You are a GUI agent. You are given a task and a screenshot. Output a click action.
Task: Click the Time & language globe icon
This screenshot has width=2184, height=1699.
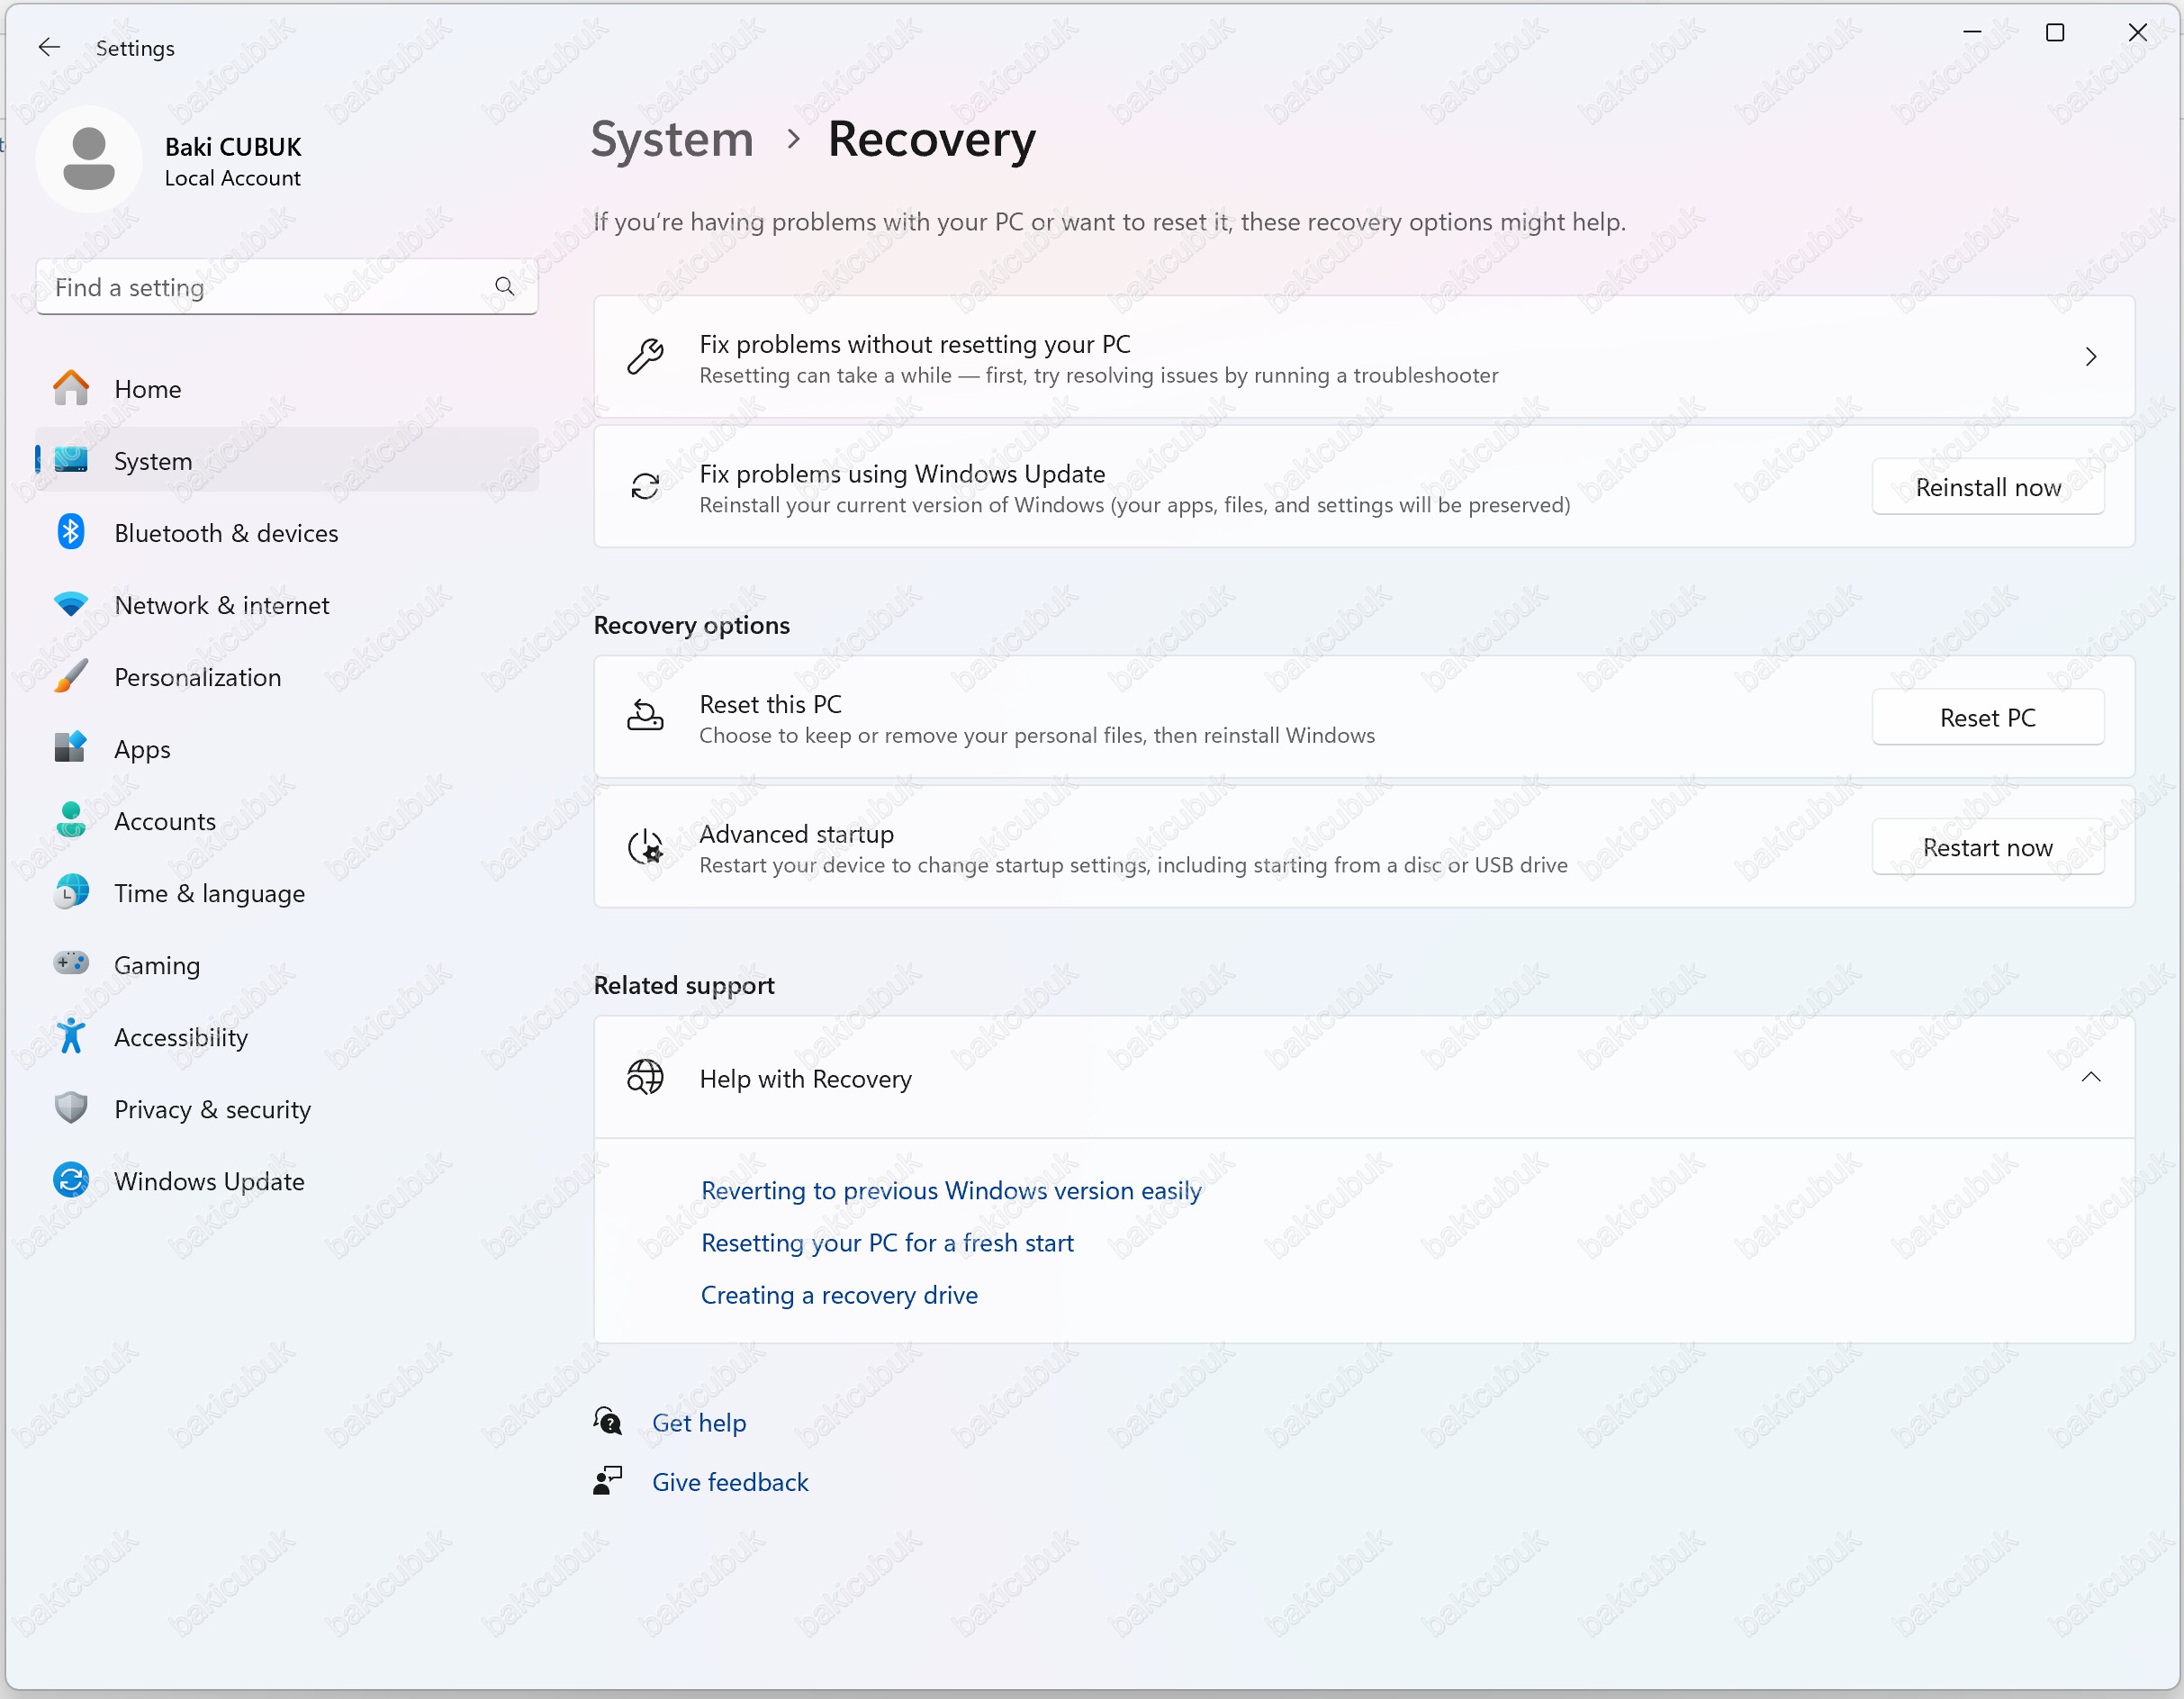[x=71, y=892]
